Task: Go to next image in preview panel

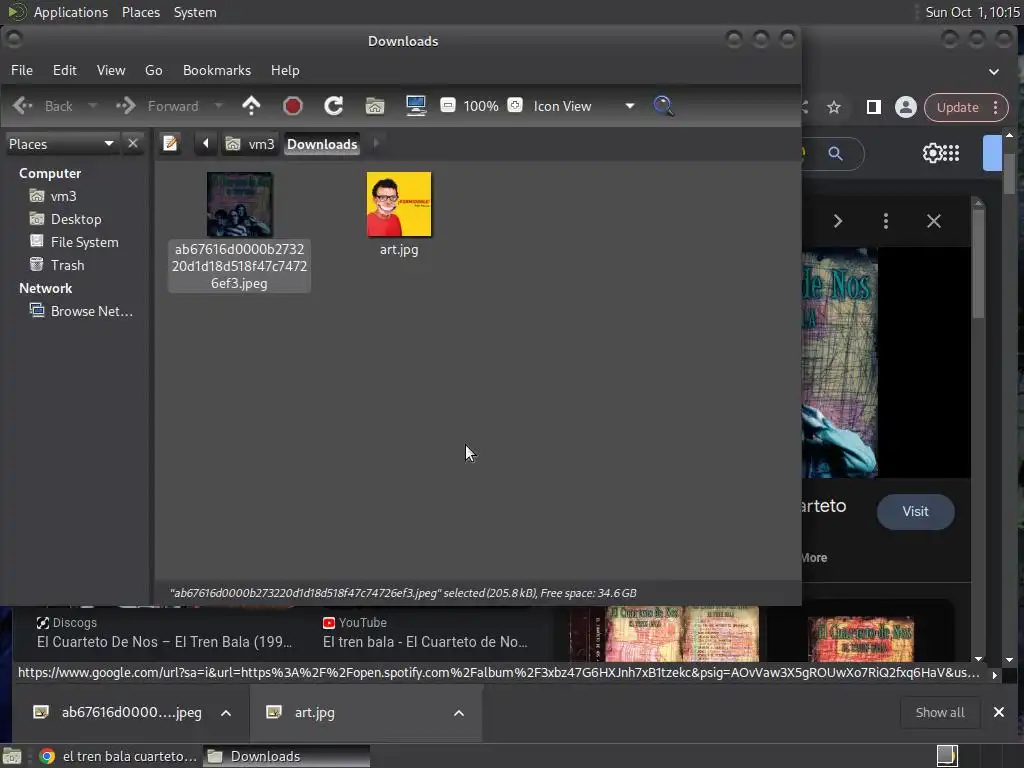Action: point(838,221)
